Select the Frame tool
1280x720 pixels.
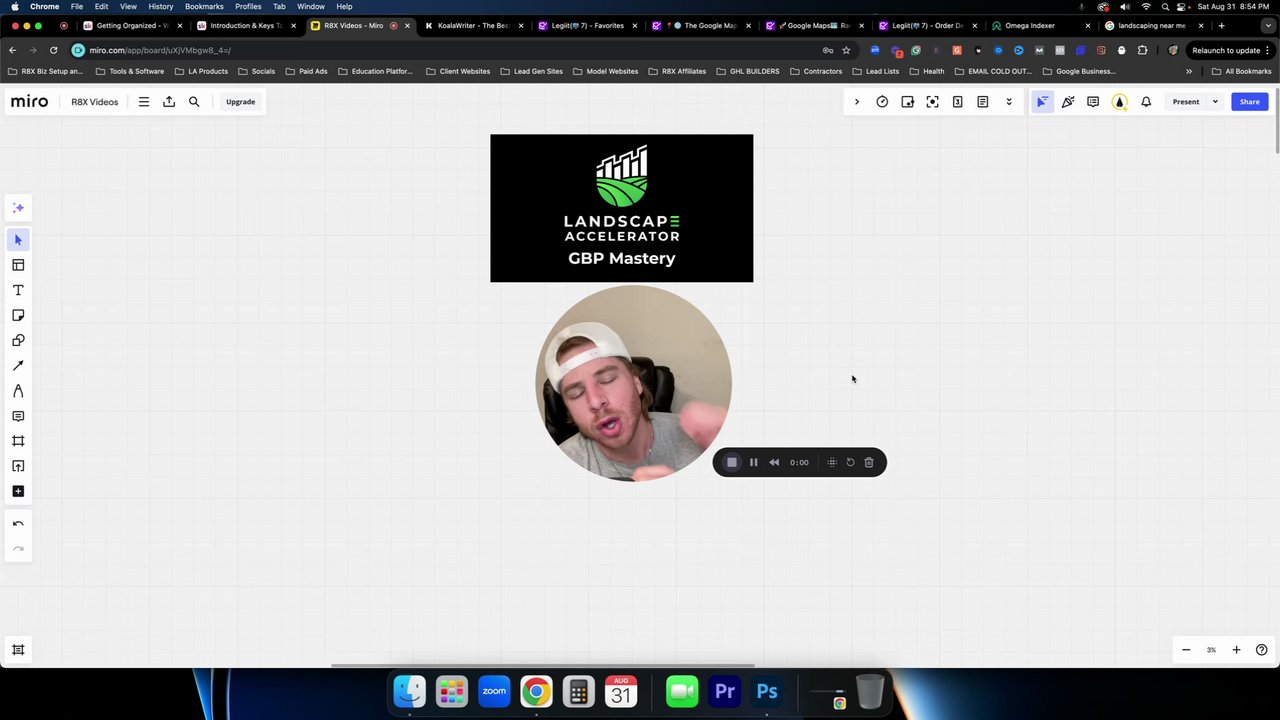(x=18, y=441)
